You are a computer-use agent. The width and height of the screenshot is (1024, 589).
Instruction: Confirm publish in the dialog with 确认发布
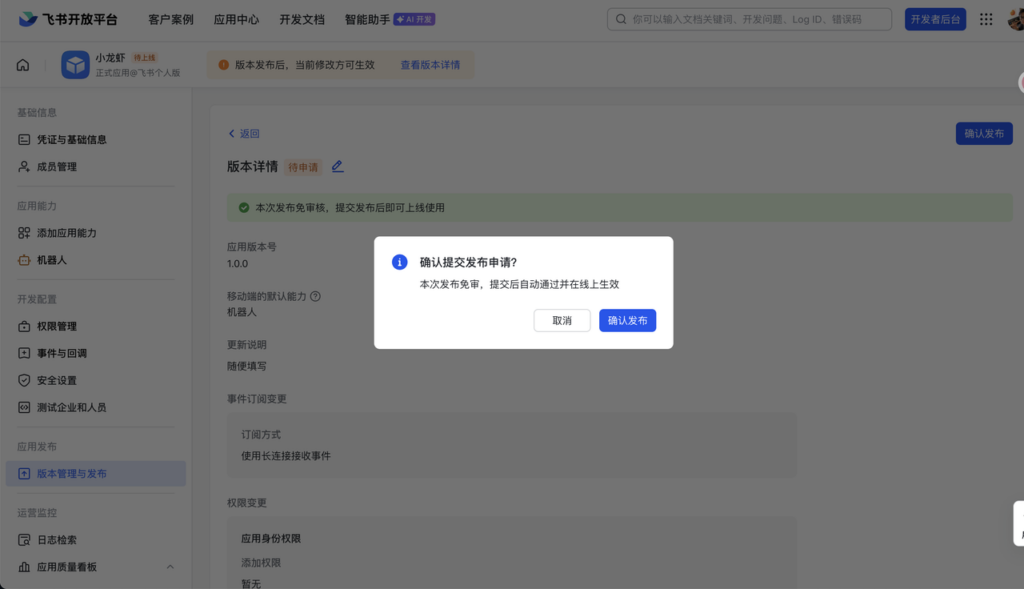pos(627,321)
